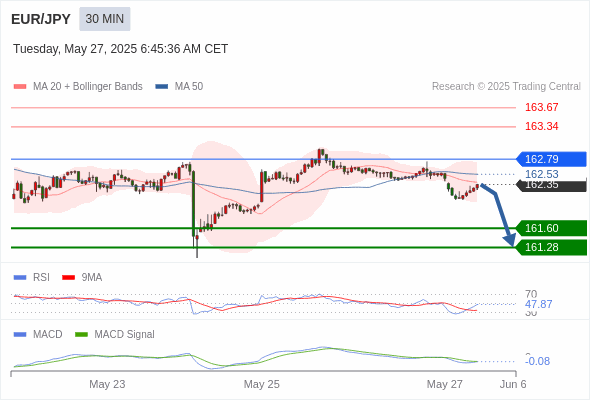Click the 161.60 green support label
This screenshot has width=590, height=400.
551,228
